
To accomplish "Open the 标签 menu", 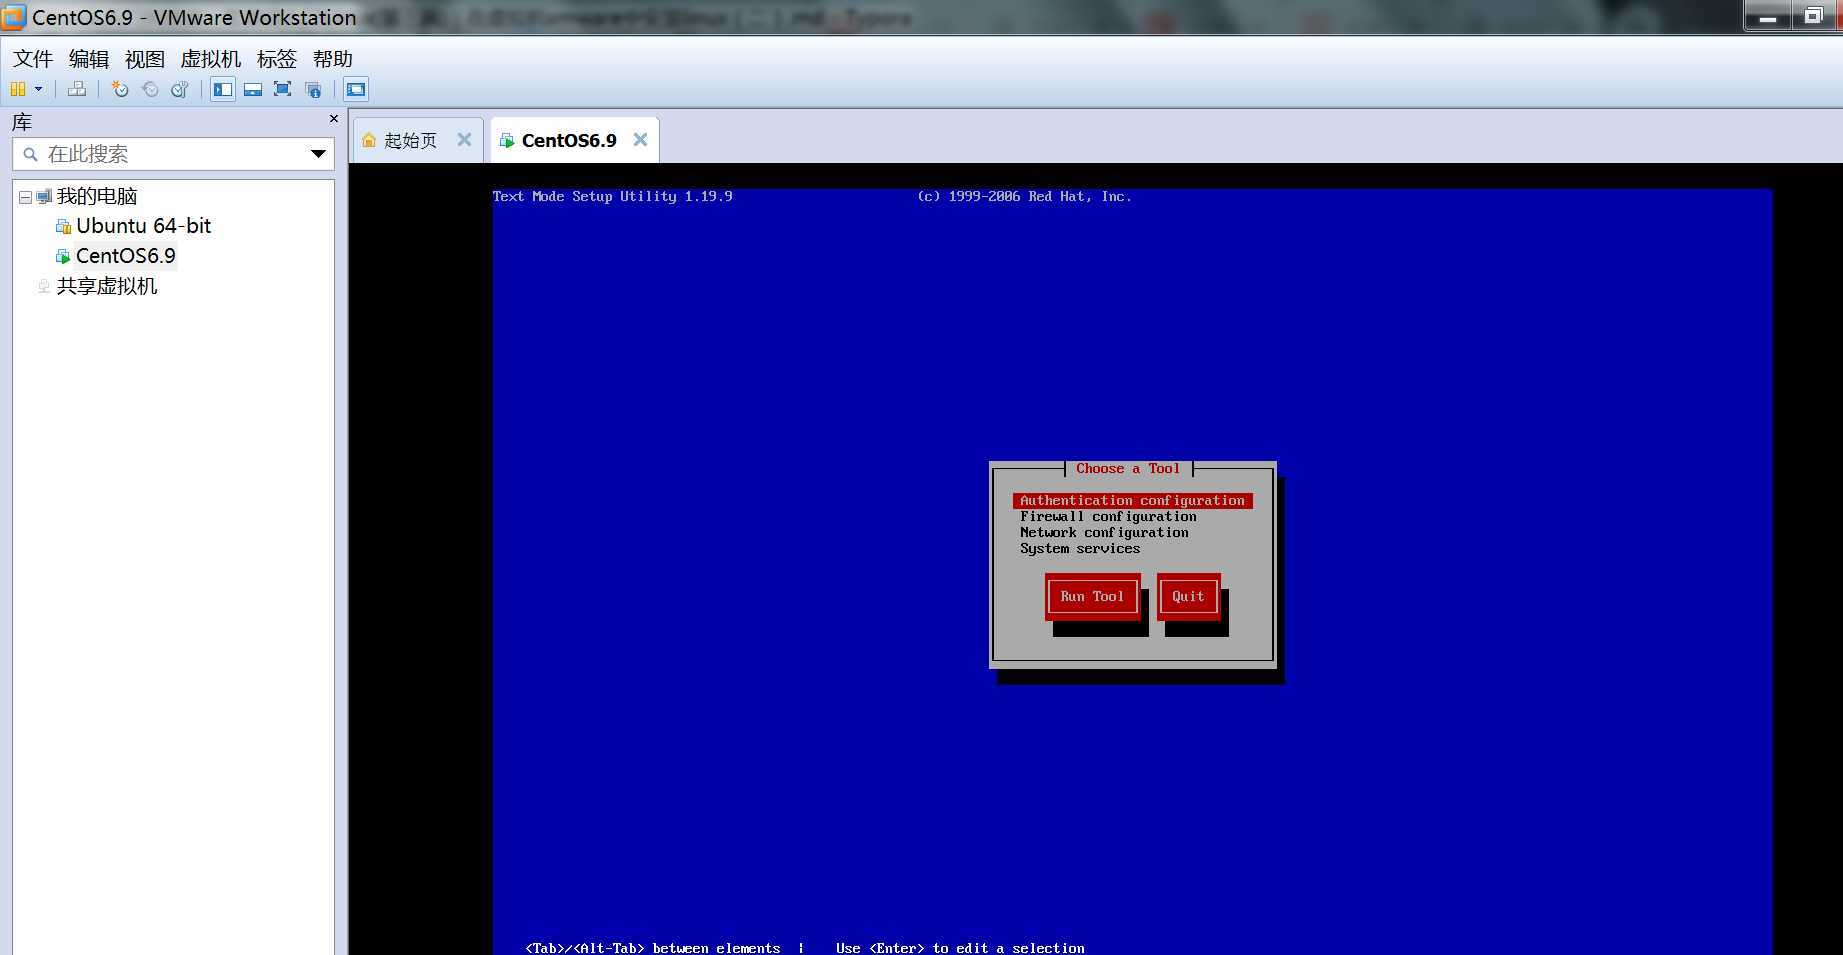I will point(277,59).
